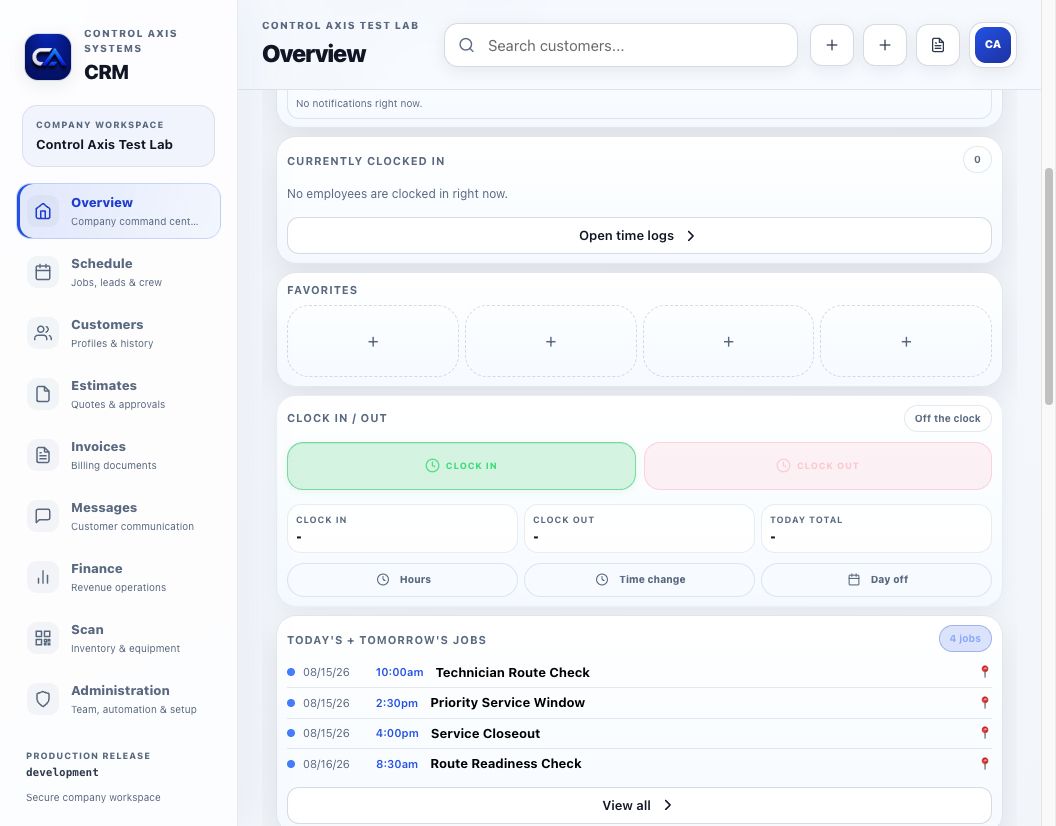Open the CA user avatar menu
The width and height of the screenshot is (1056, 826).
tap(993, 45)
